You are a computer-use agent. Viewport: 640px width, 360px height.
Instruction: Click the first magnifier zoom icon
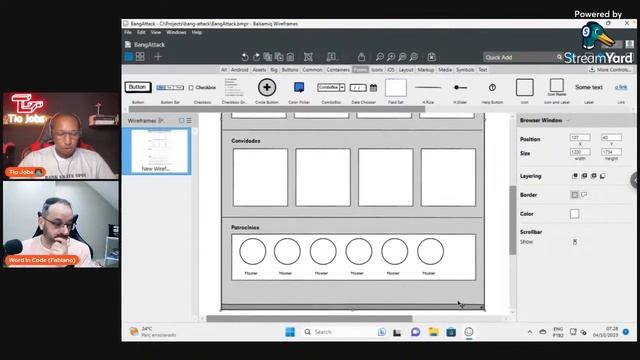(x=380, y=57)
